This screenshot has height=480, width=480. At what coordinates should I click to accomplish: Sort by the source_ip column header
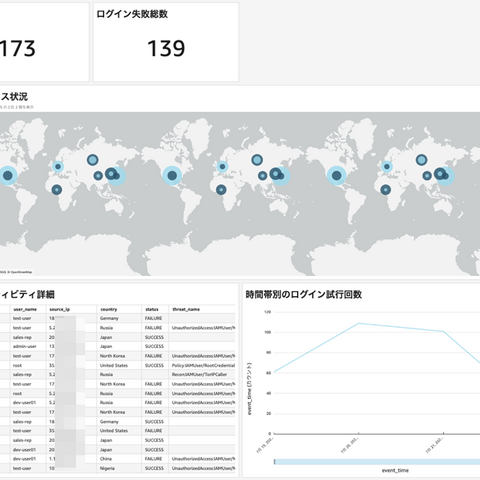click(60, 309)
